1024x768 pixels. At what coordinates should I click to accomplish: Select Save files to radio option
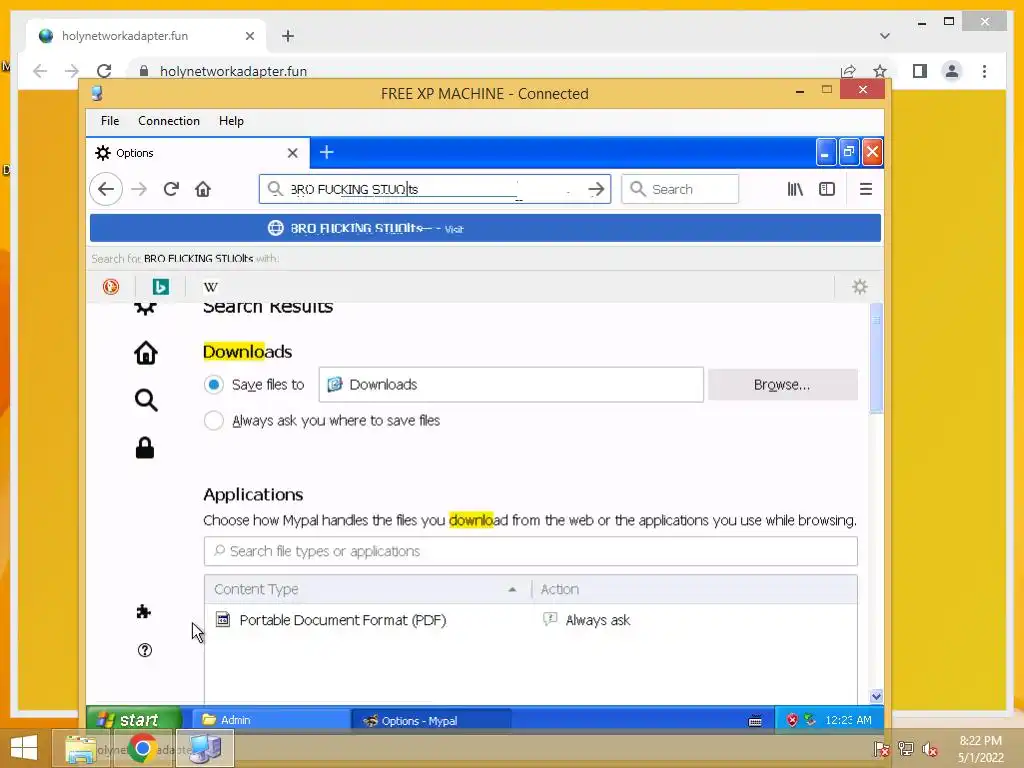[x=214, y=385]
